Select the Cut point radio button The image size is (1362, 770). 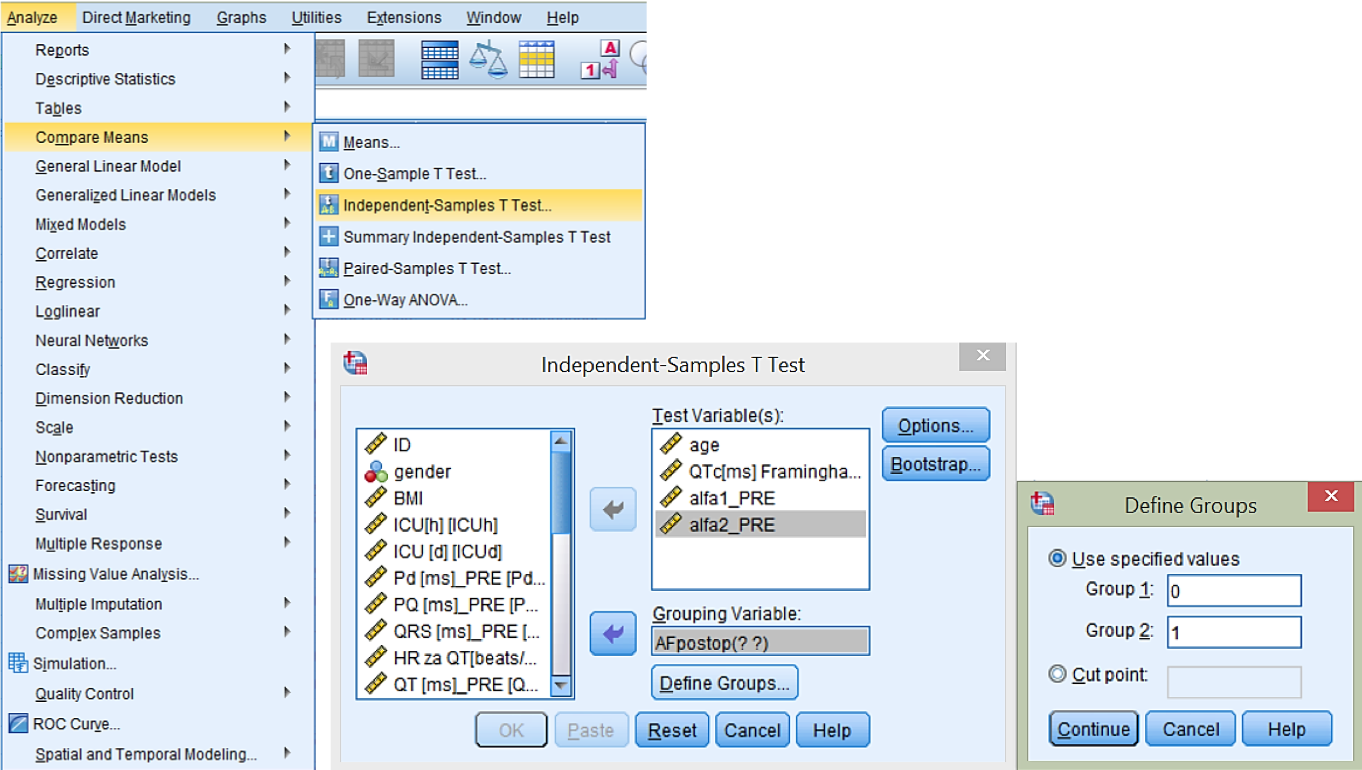1057,675
